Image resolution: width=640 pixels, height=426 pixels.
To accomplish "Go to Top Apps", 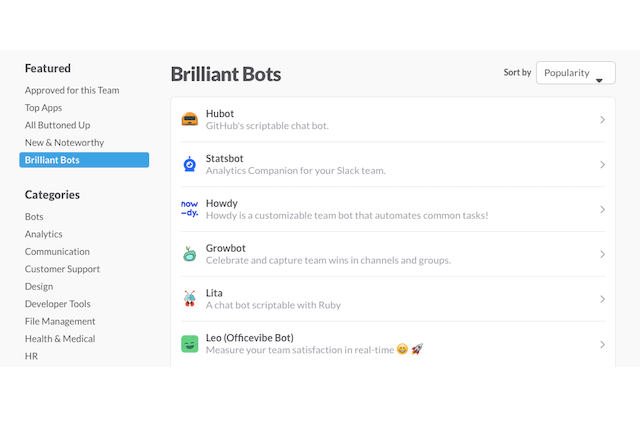I will click(43, 108).
